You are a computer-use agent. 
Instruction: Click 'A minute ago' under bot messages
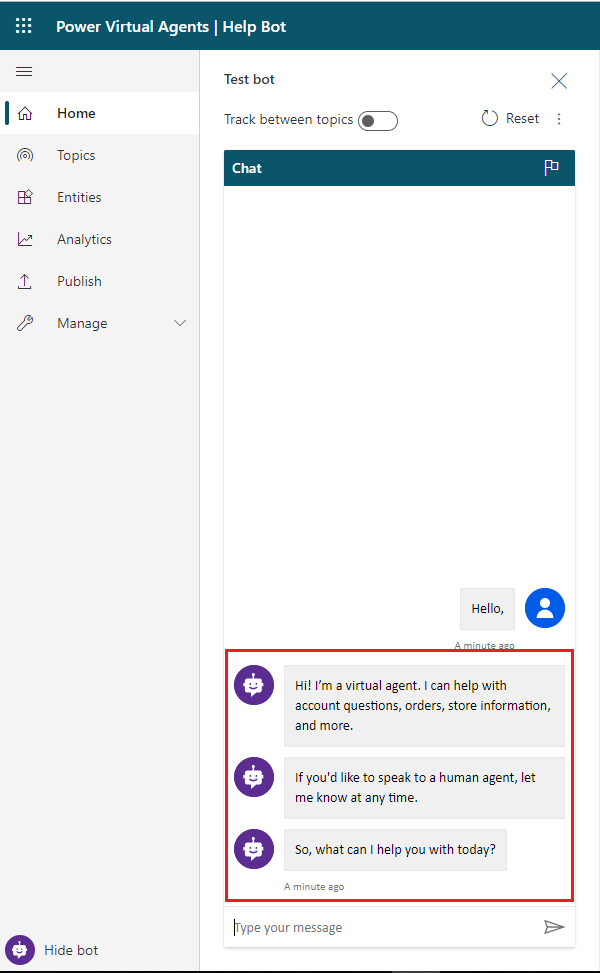coord(314,887)
